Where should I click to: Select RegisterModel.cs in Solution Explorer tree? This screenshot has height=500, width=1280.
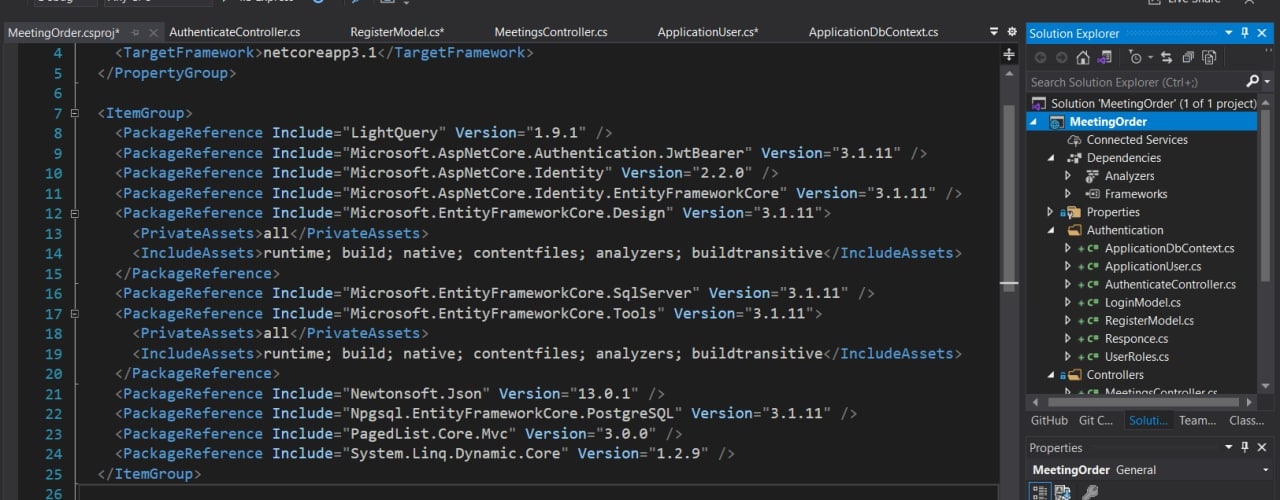1149,320
